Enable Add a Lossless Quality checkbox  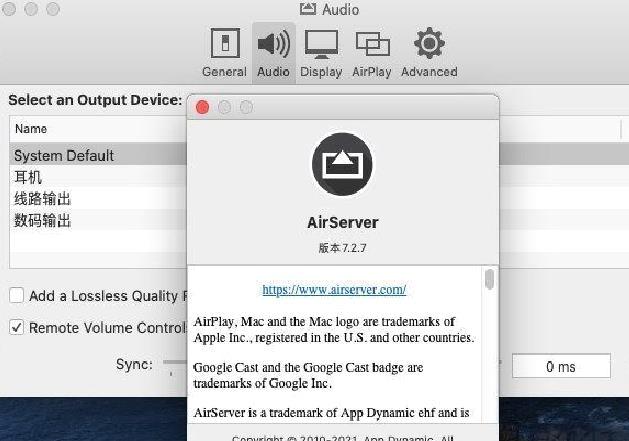(x=16, y=295)
